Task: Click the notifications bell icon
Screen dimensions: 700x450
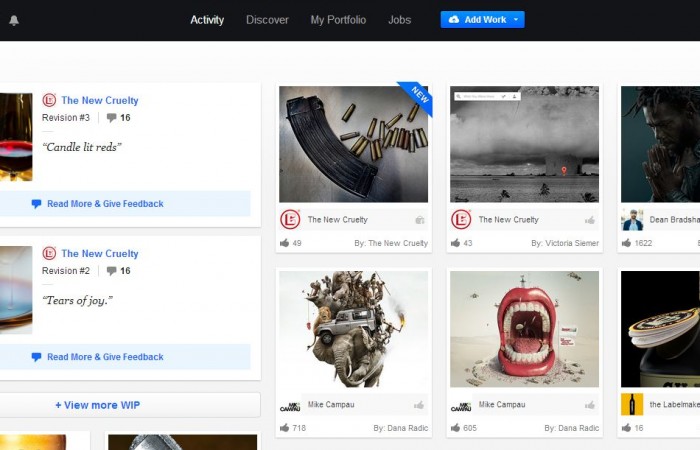Action: tap(14, 20)
